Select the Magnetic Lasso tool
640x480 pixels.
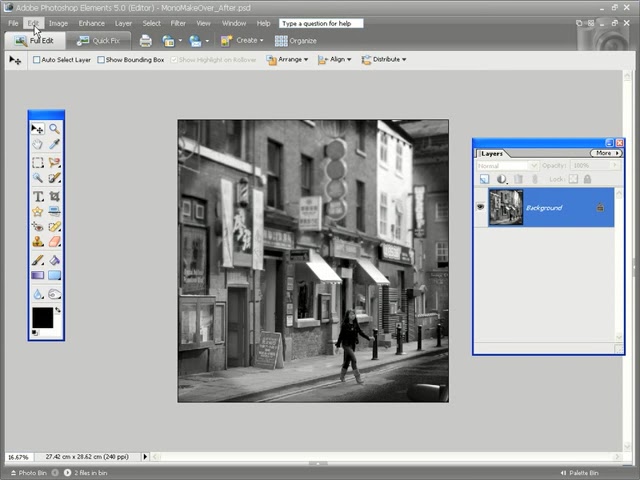coord(54,162)
